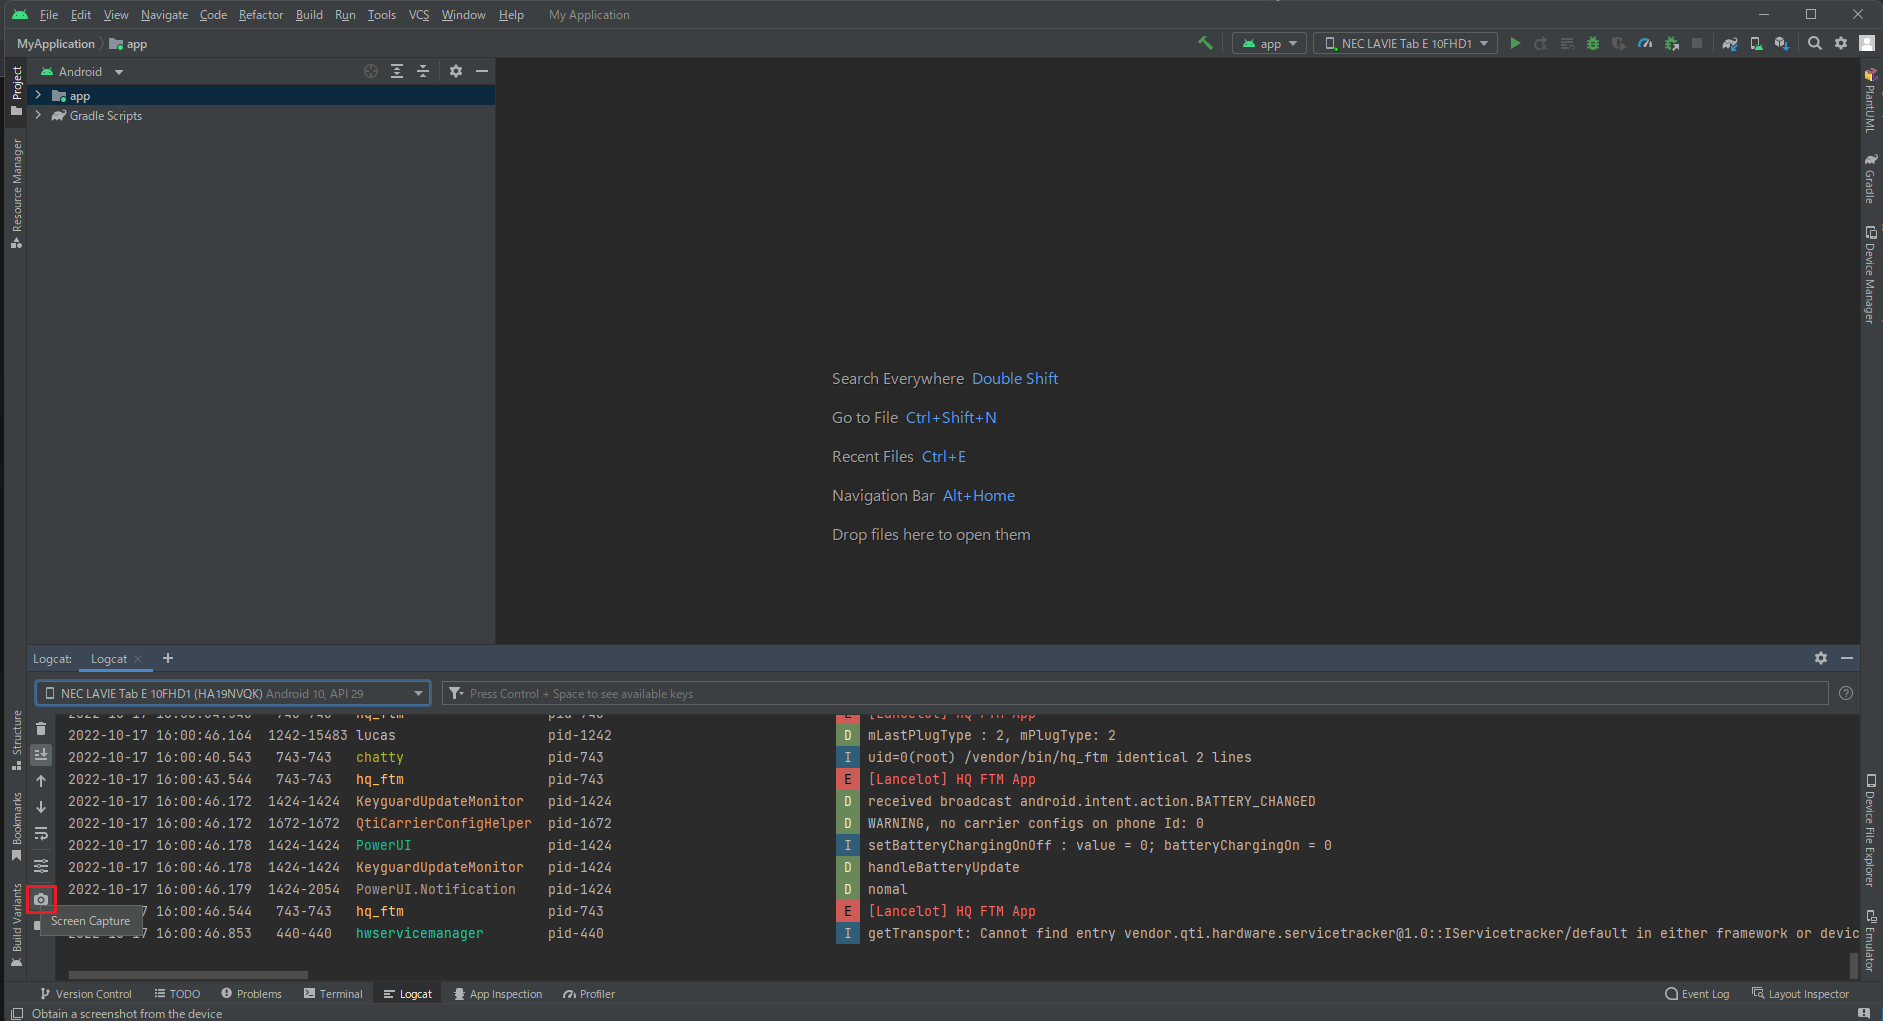Collapse all in Project panel
Image resolution: width=1883 pixels, height=1021 pixels.
point(423,71)
